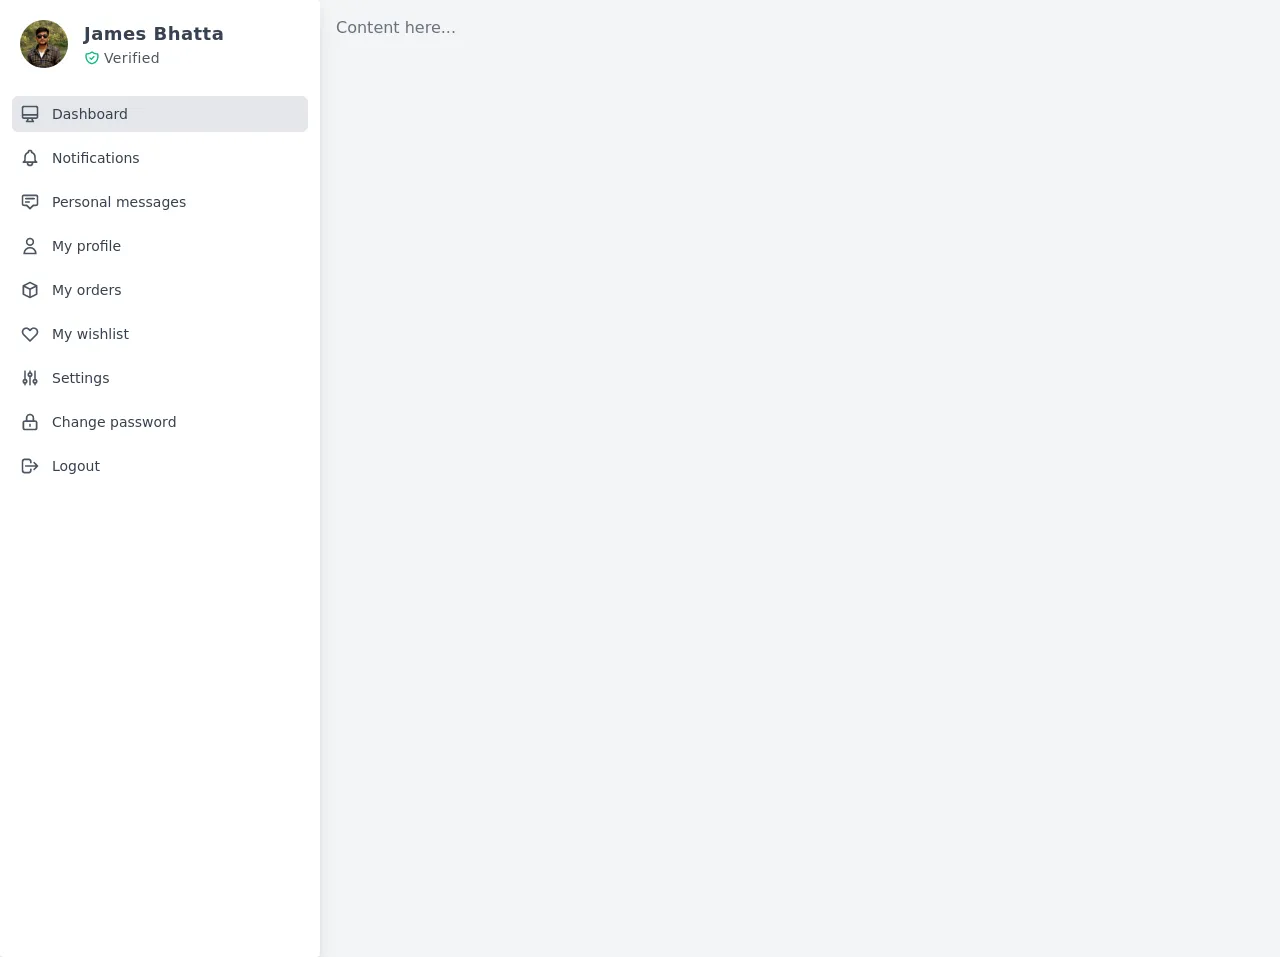Open the Settings text link

(81, 378)
